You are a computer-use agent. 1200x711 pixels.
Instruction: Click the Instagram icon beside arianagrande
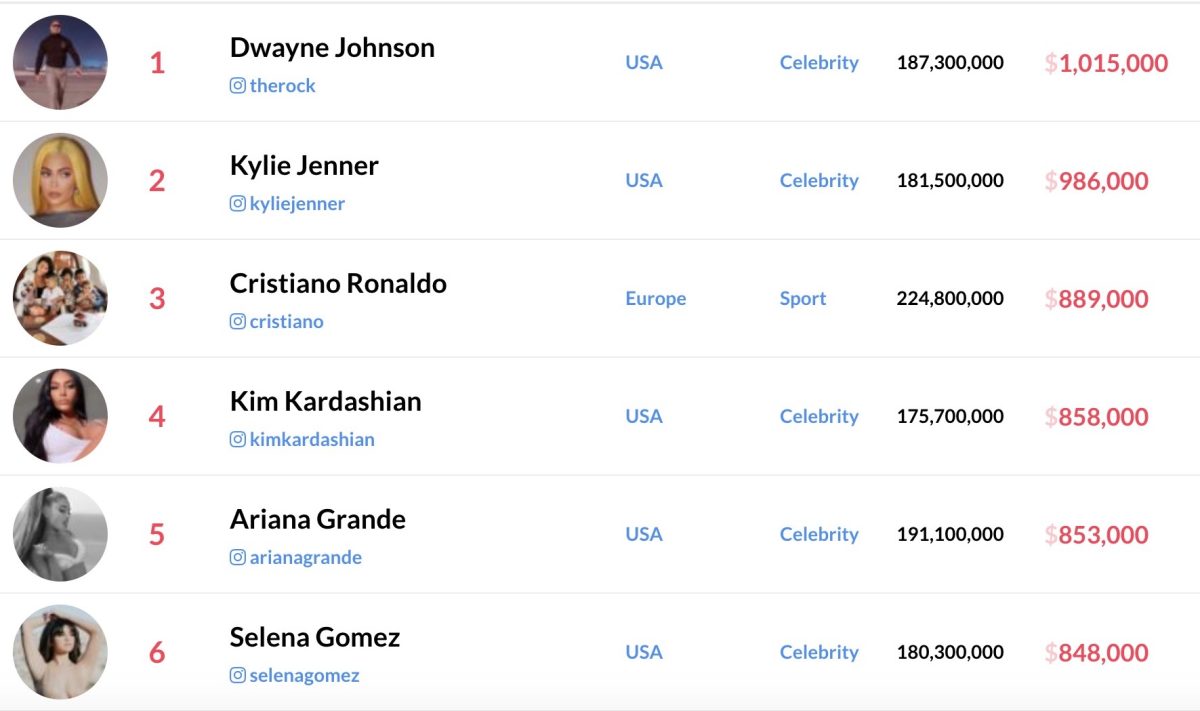point(238,558)
